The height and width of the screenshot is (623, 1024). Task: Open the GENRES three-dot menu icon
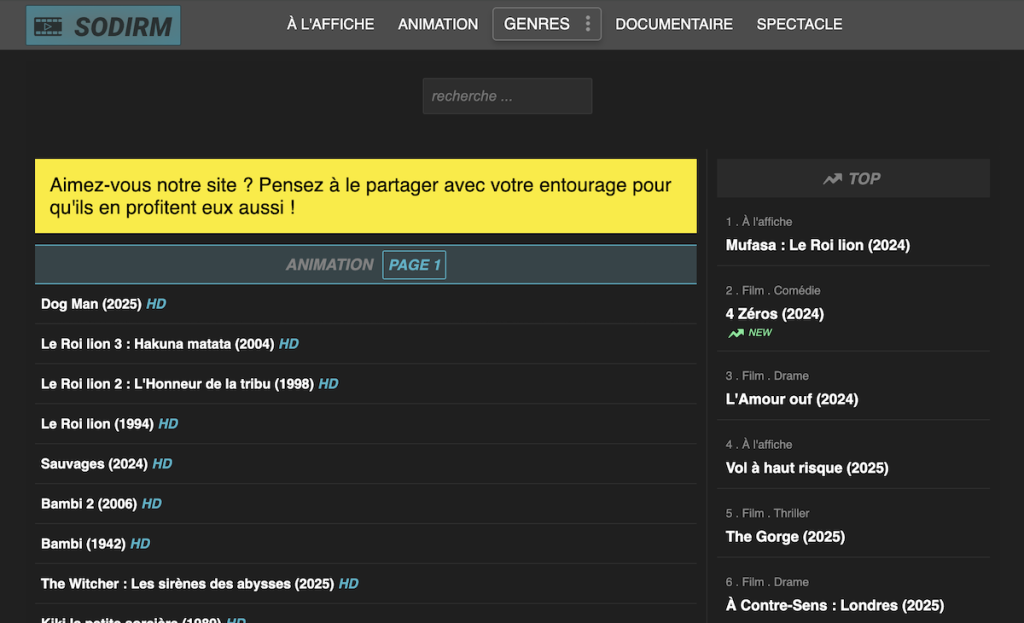587,24
